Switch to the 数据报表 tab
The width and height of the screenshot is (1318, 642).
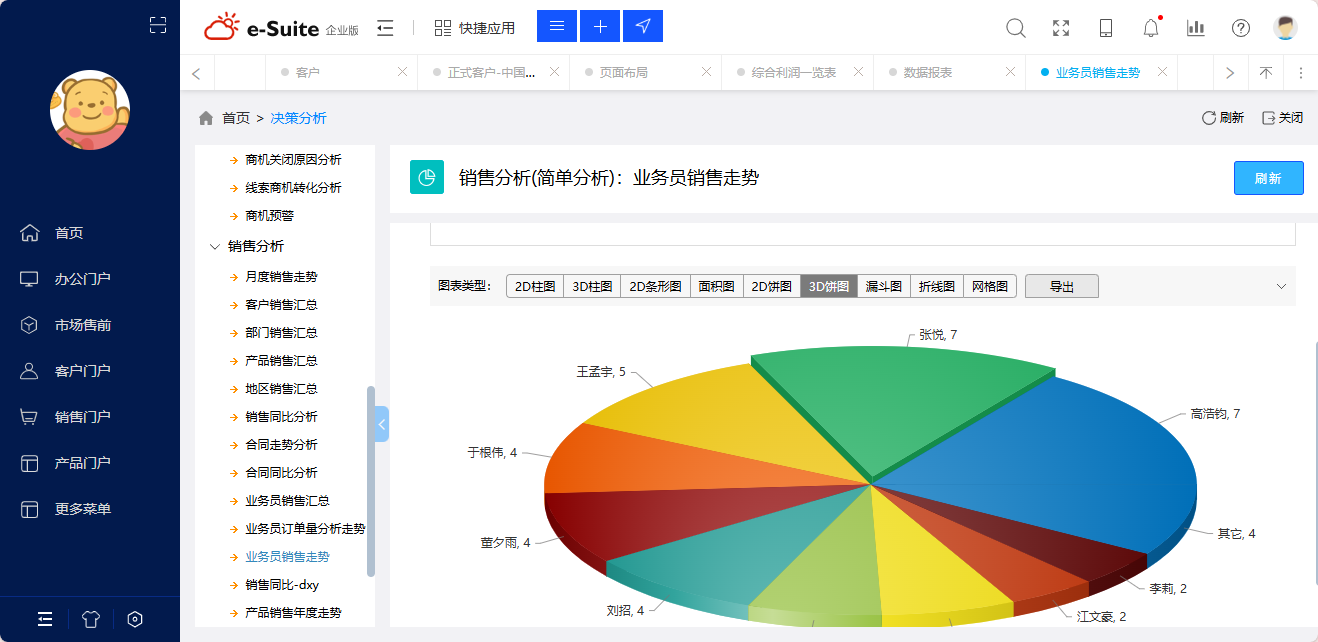(x=928, y=72)
